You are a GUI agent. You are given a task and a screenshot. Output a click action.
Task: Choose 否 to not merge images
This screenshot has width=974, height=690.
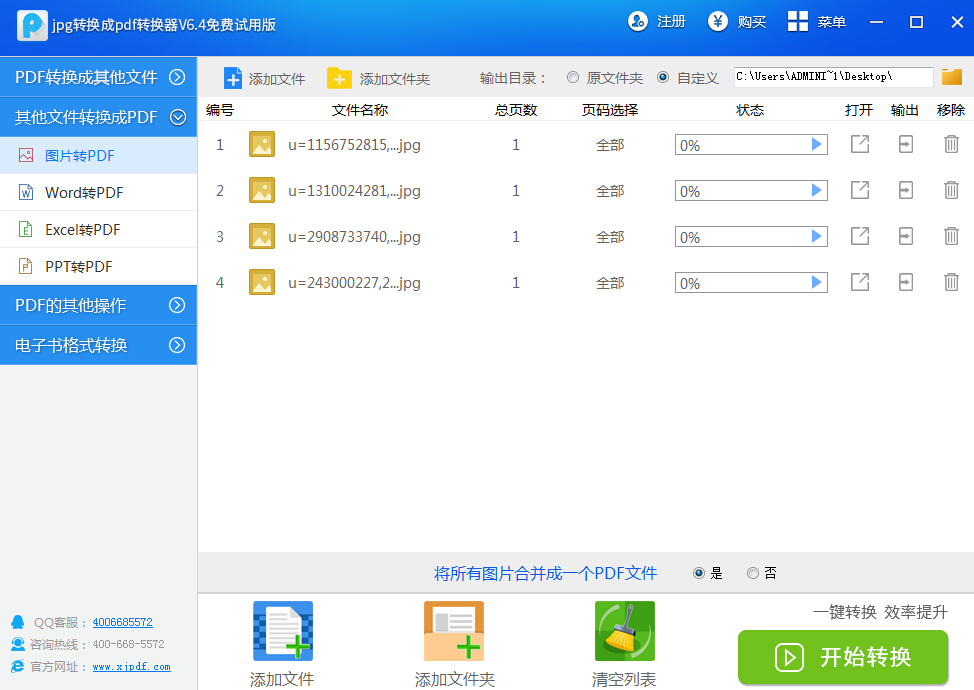(x=752, y=573)
